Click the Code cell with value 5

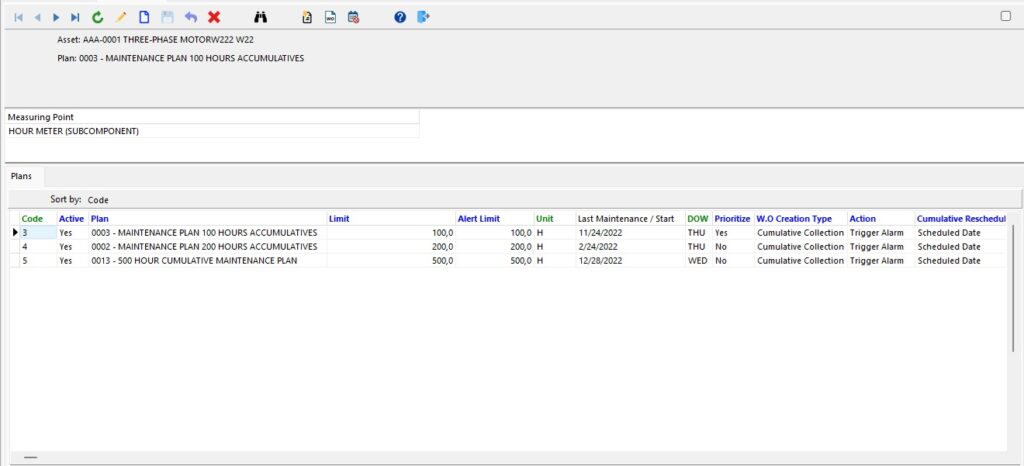(x=39, y=260)
